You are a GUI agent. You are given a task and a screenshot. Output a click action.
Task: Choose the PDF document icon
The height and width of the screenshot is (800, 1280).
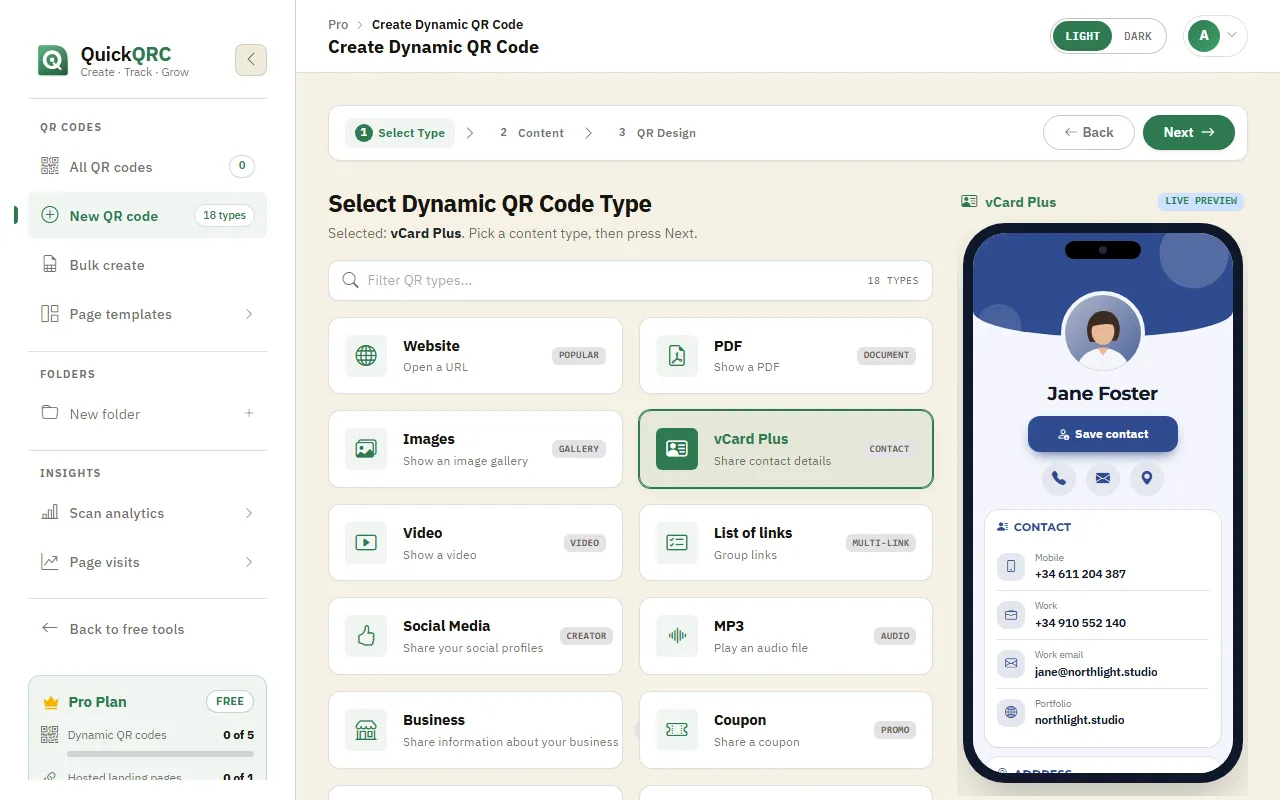click(x=677, y=356)
